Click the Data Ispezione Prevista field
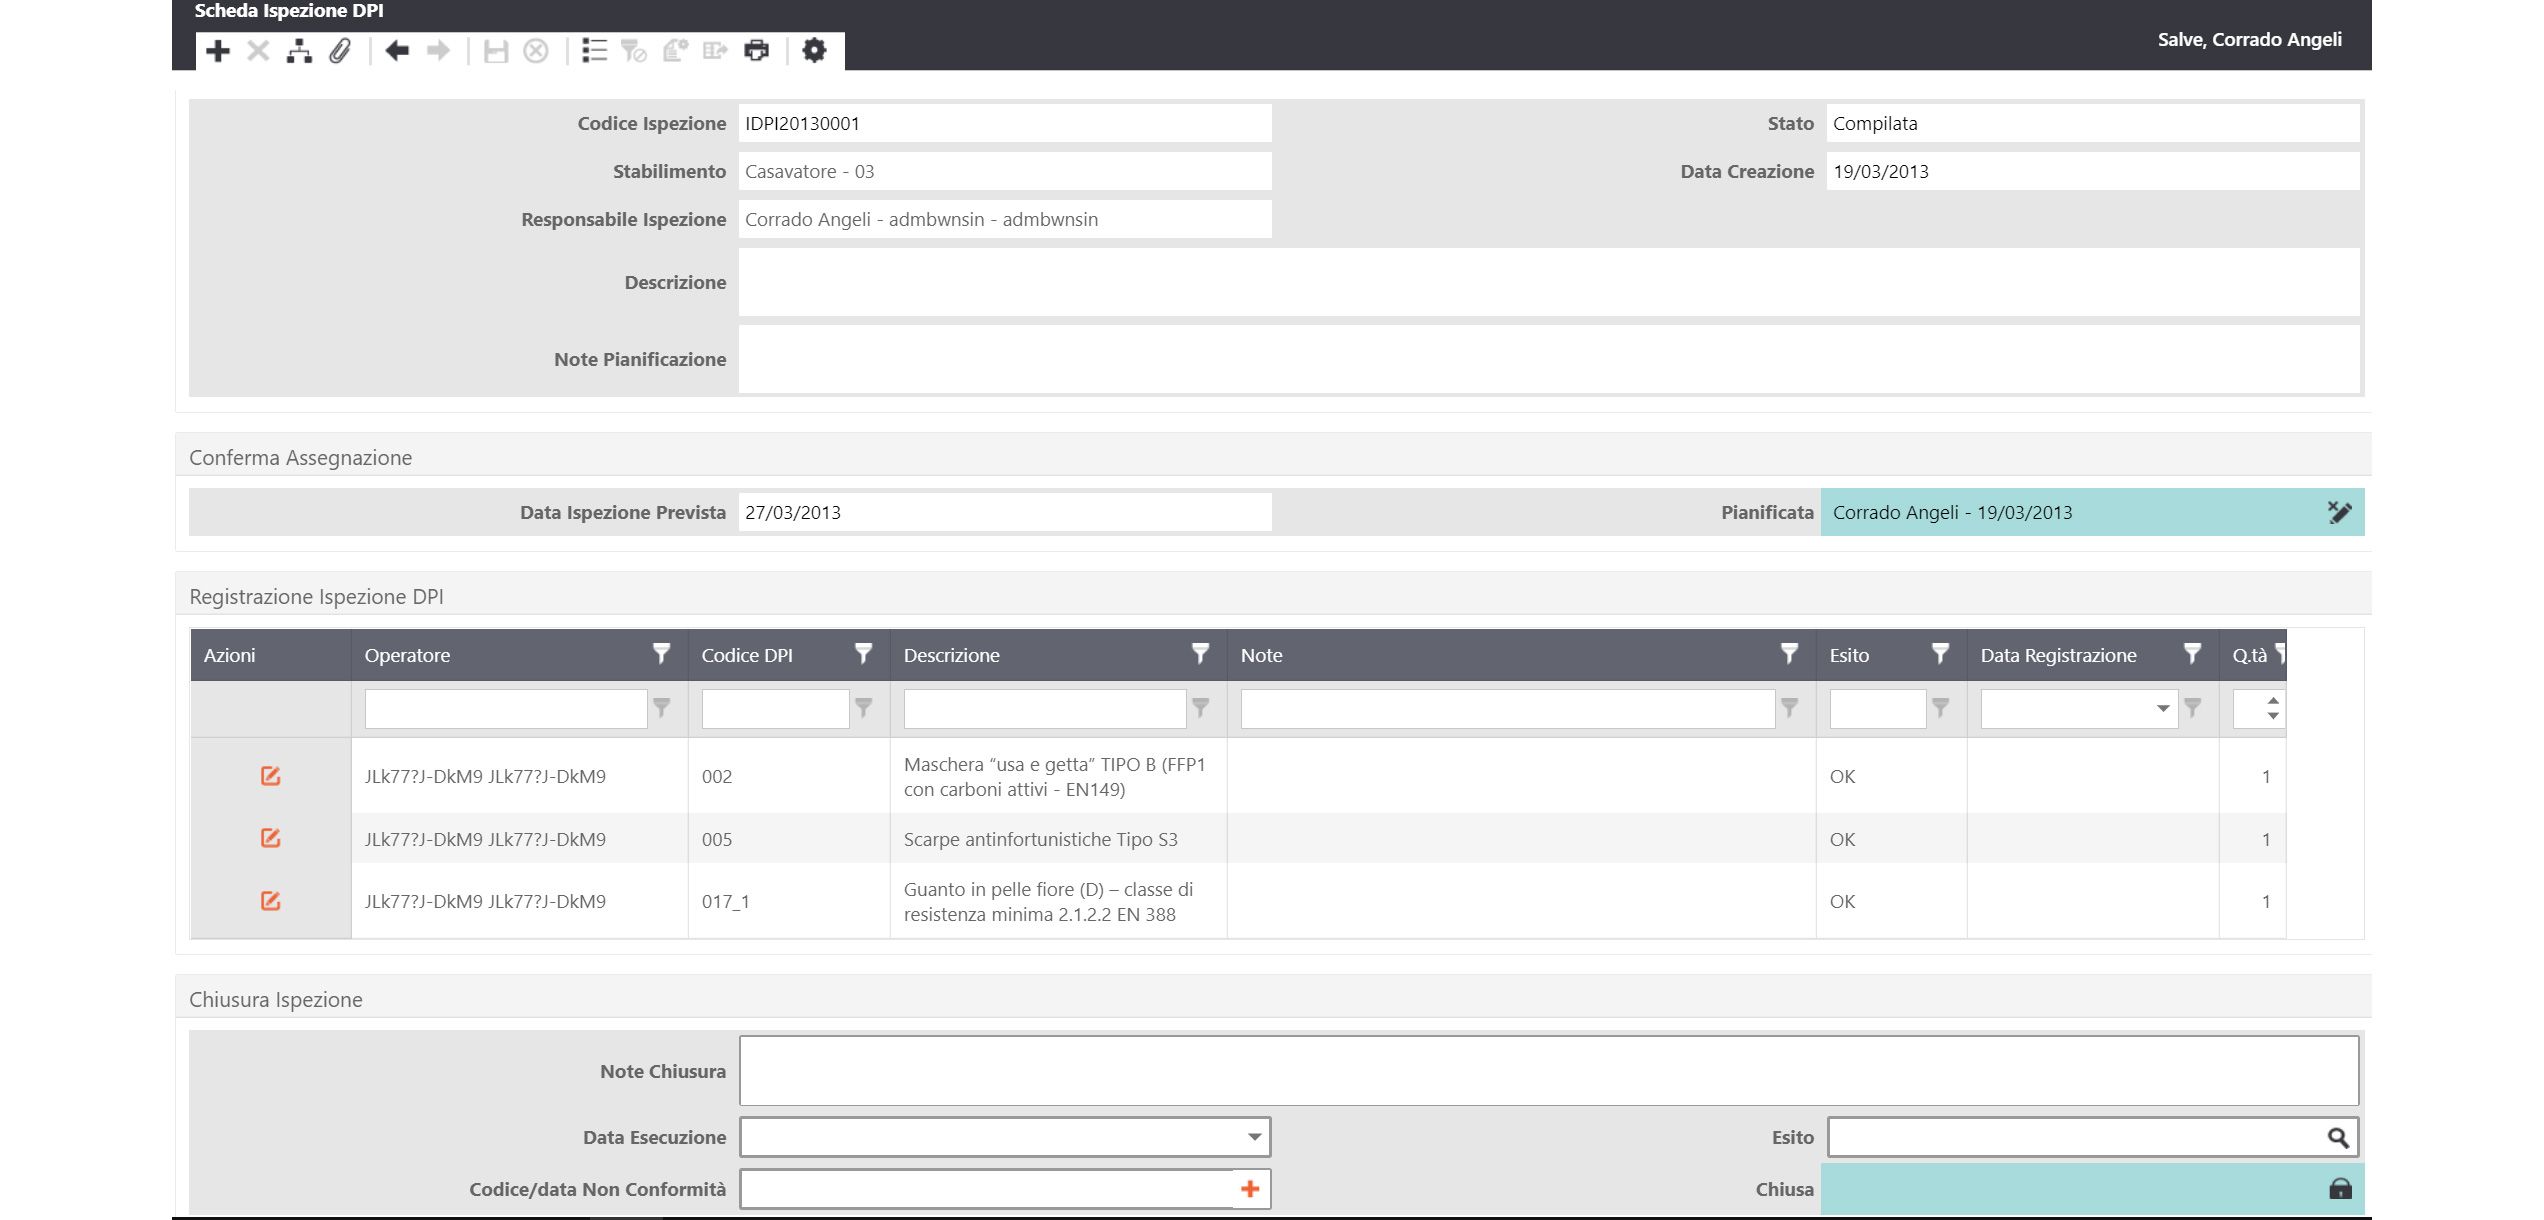Screen dimensions: 2544x1220 (1005, 512)
